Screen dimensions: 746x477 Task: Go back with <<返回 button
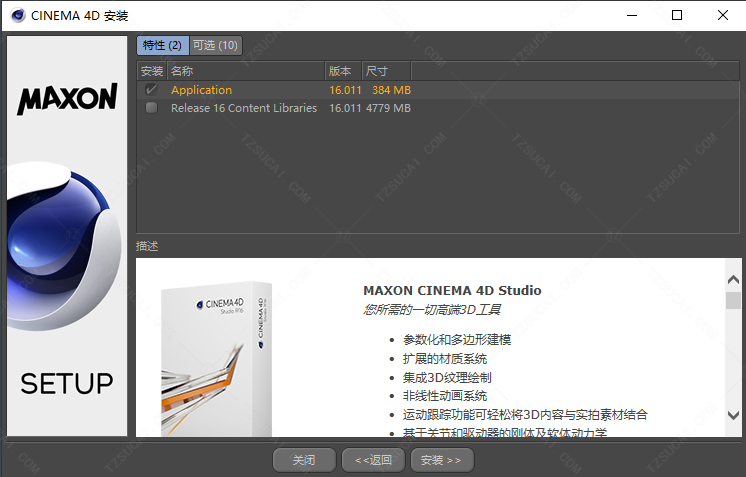373,460
